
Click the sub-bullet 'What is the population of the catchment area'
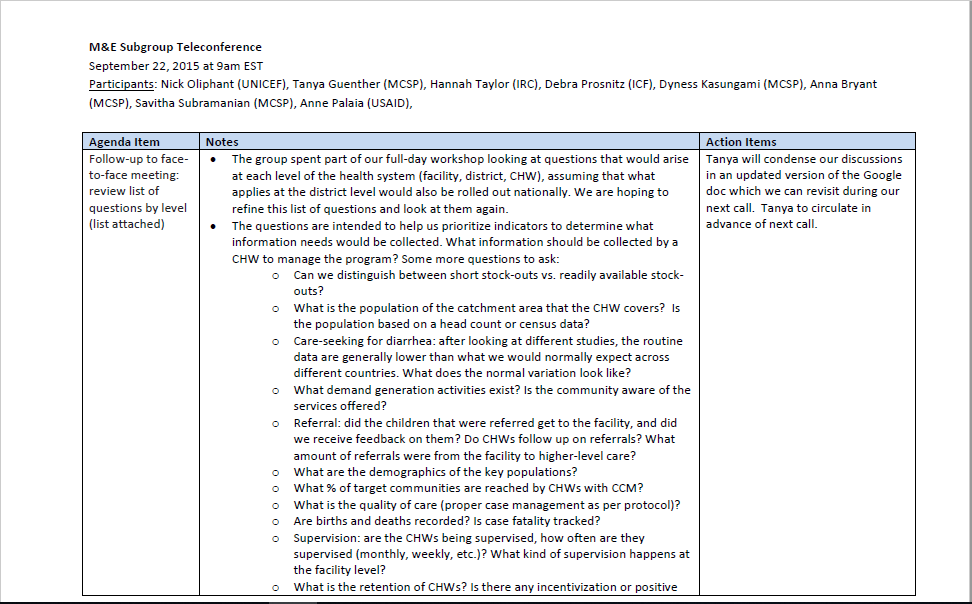(x=487, y=316)
